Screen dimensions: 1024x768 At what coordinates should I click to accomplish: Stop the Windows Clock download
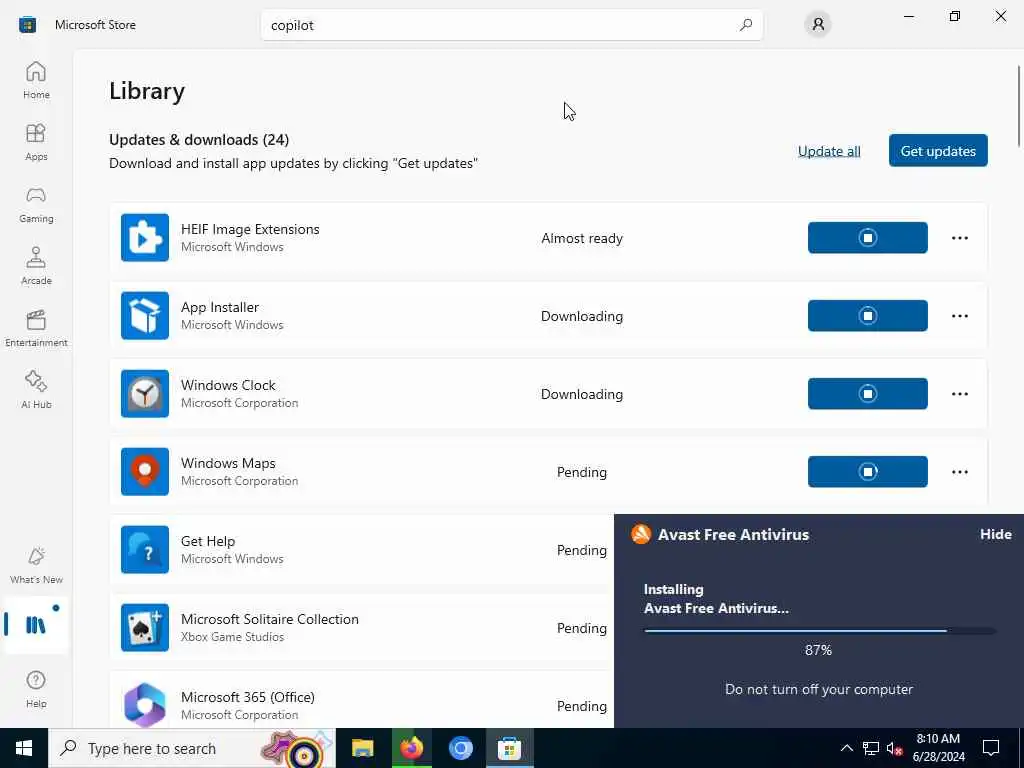(867, 394)
